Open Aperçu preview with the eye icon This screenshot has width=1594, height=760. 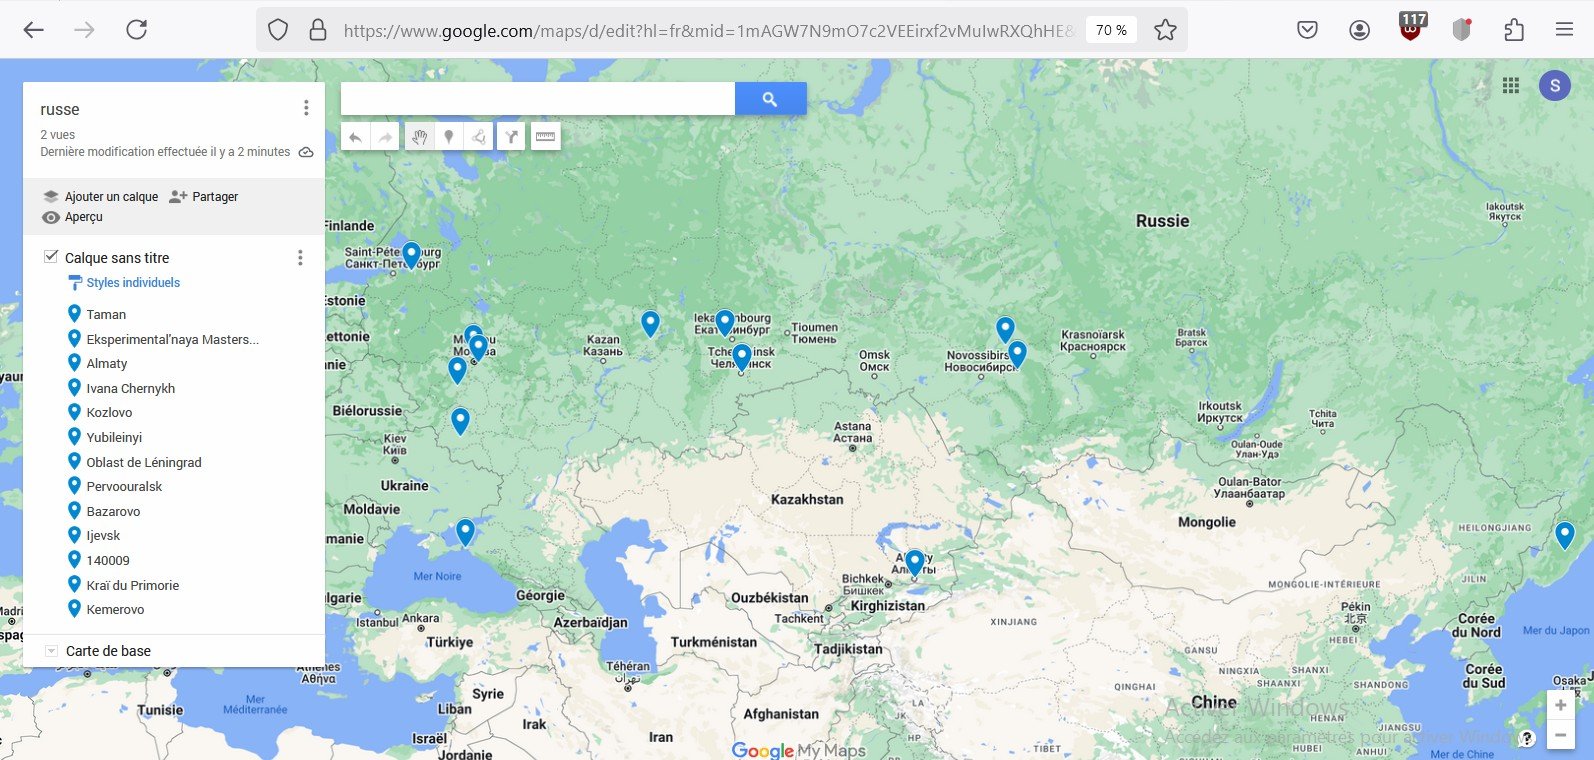(x=51, y=217)
